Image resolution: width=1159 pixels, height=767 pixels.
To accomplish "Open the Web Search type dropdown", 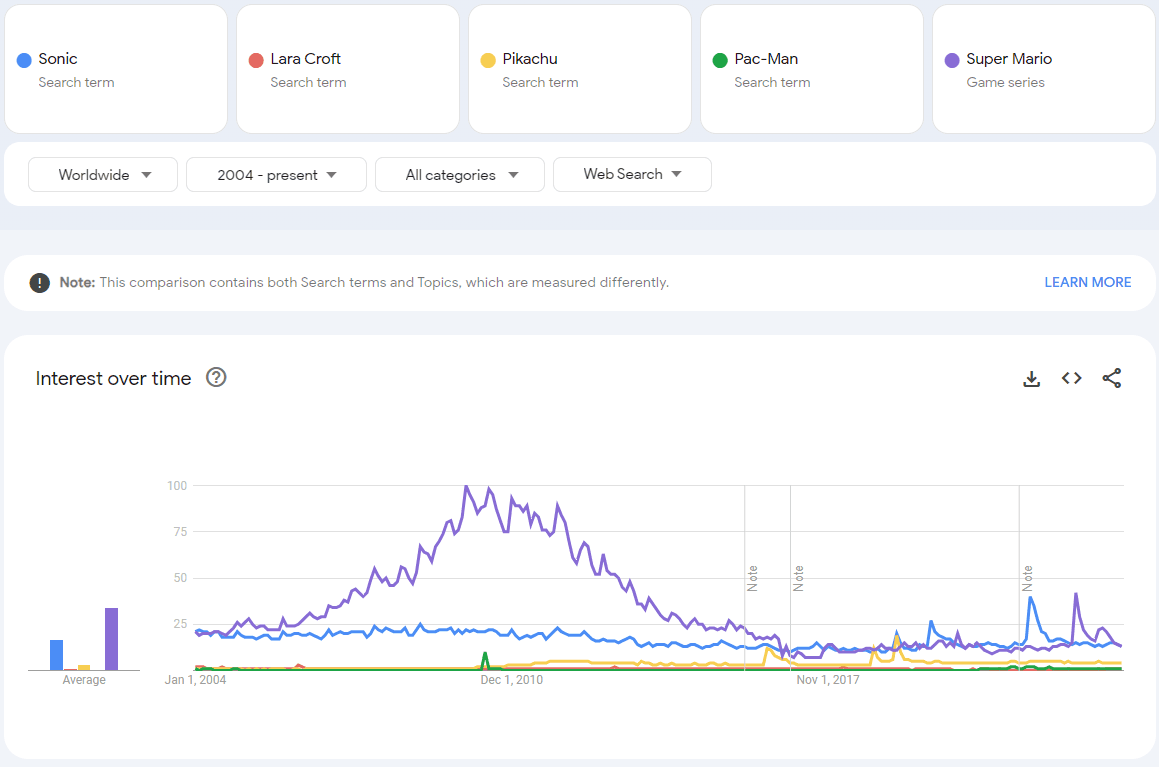I will 632,174.
